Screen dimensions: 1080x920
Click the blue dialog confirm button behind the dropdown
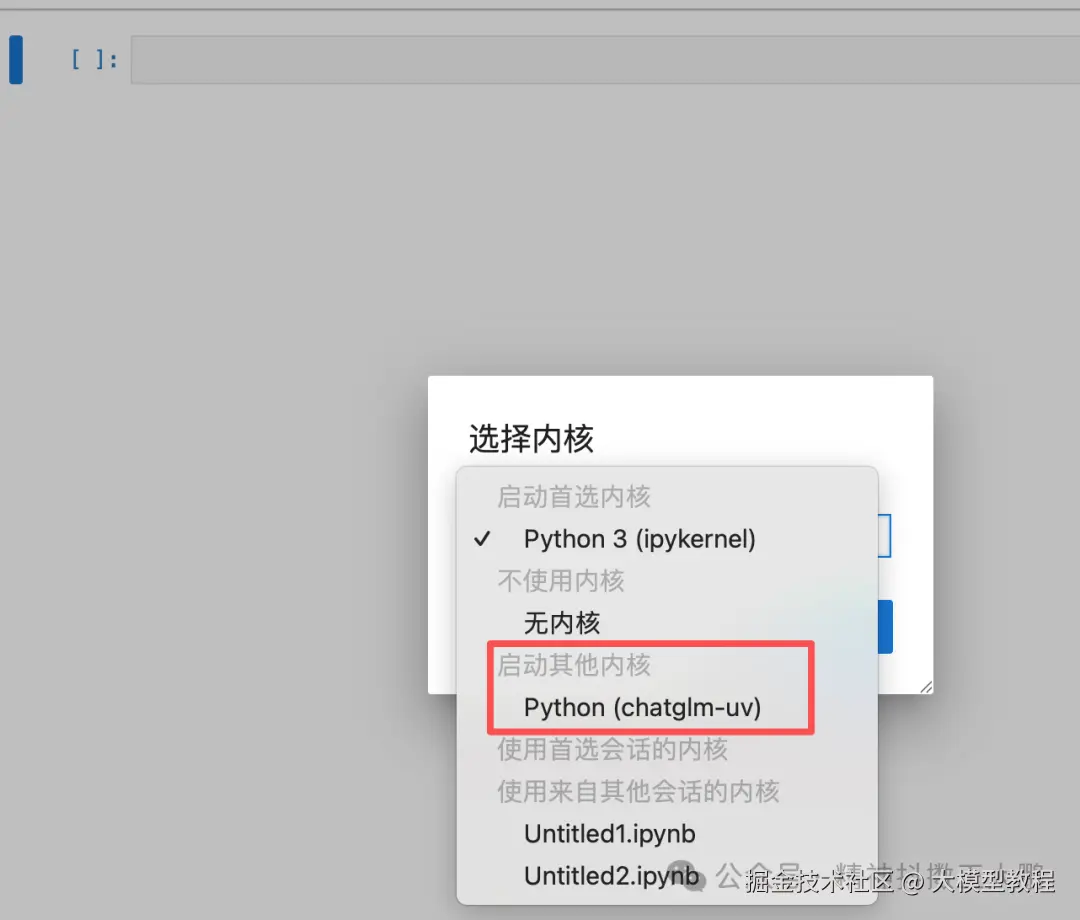pos(885,627)
